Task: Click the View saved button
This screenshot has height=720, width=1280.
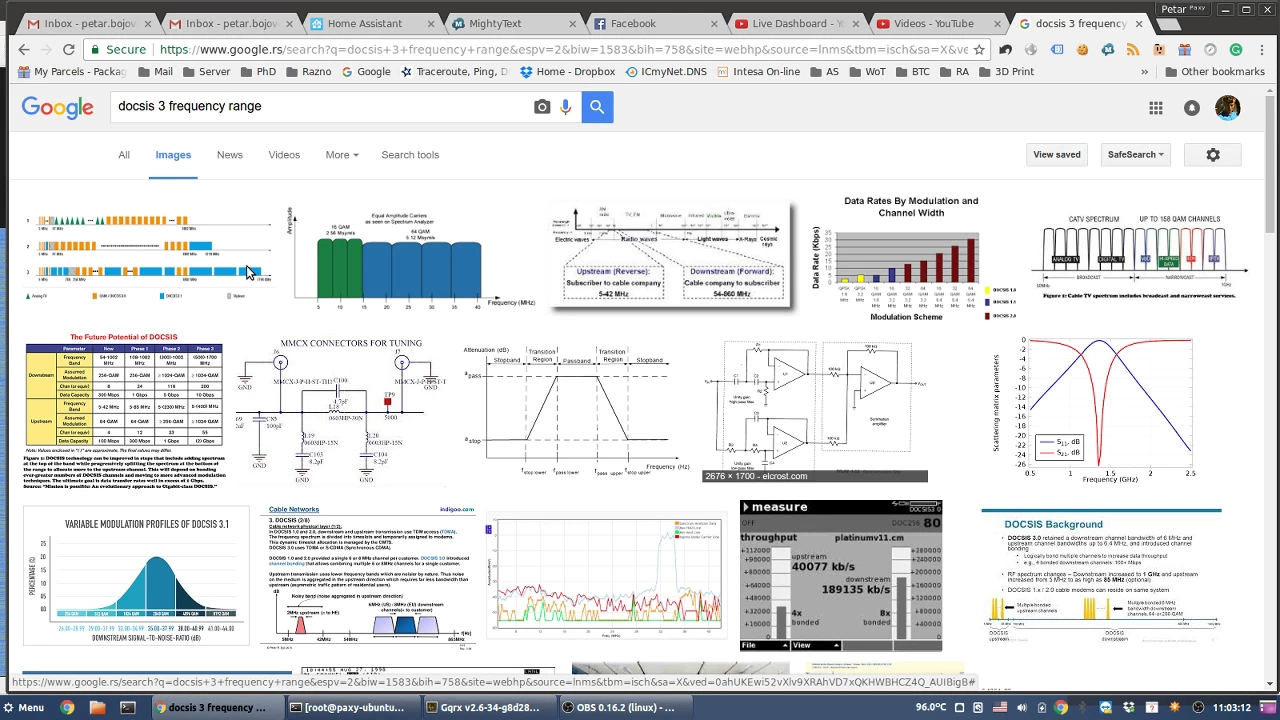Action: coord(1057,155)
